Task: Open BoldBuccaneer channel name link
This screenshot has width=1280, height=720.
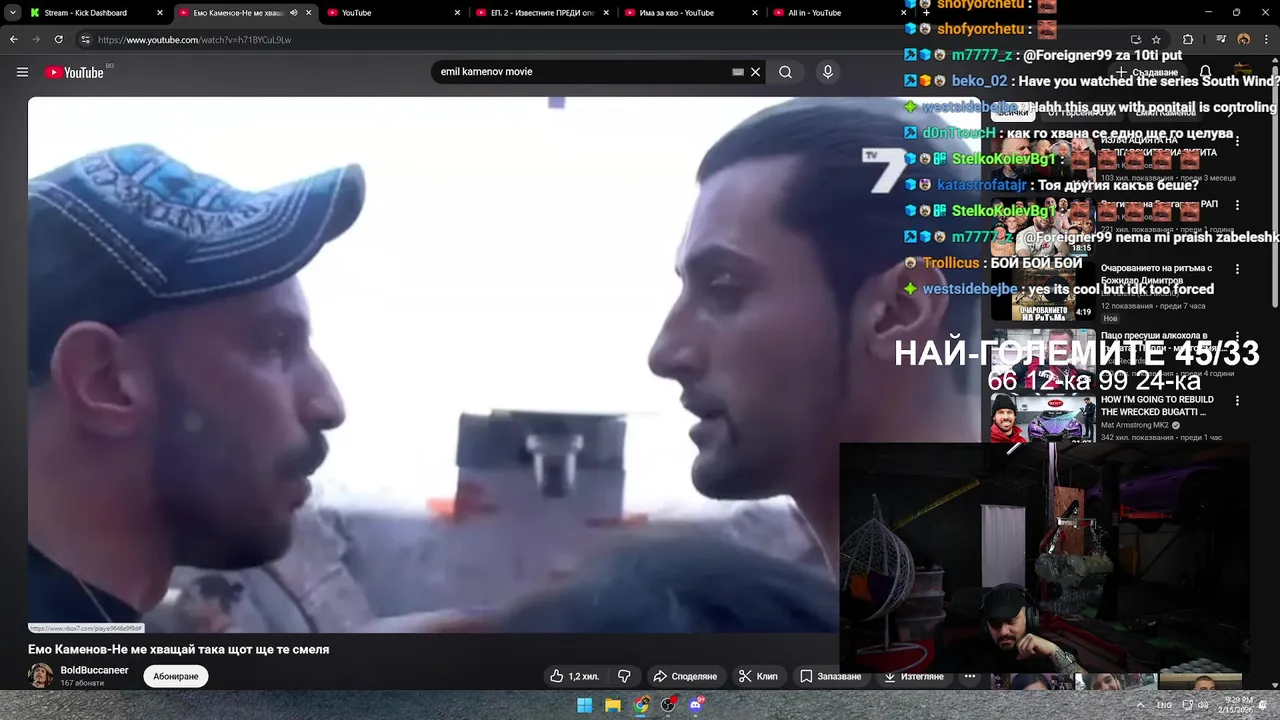Action: [95, 670]
